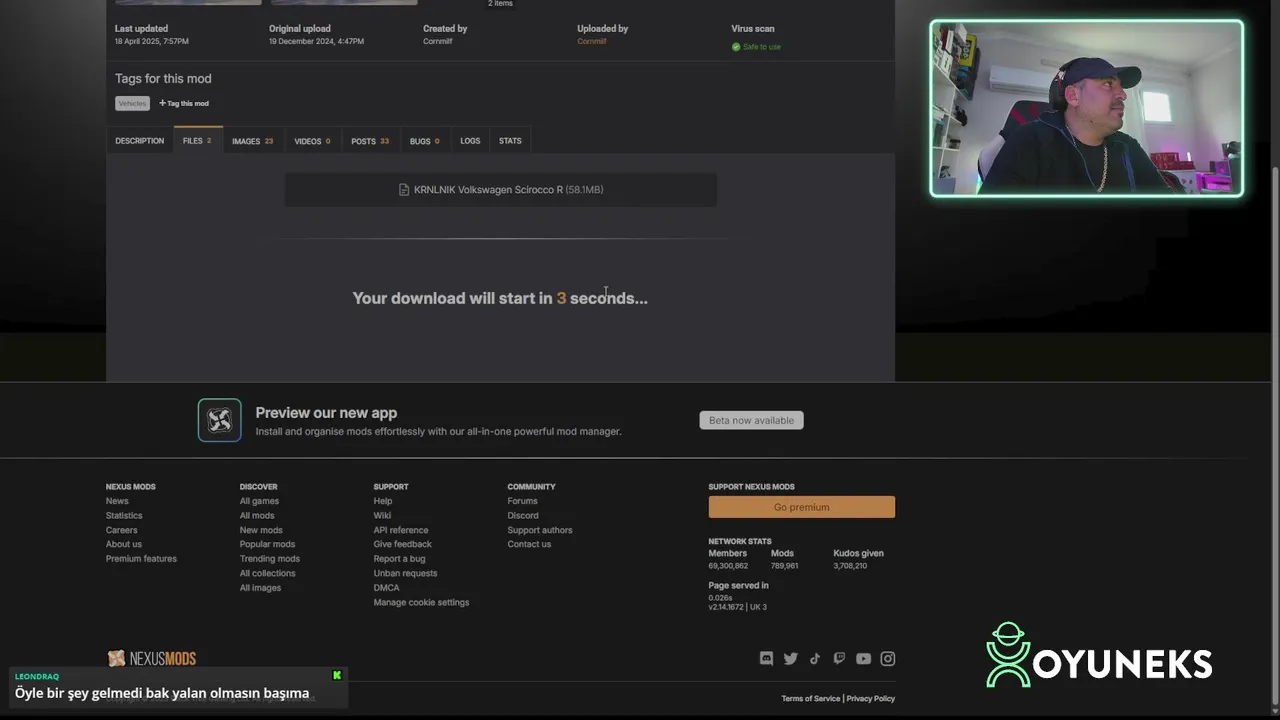Open the Bugs tab
Screen dimensions: 1280x720
coord(424,141)
